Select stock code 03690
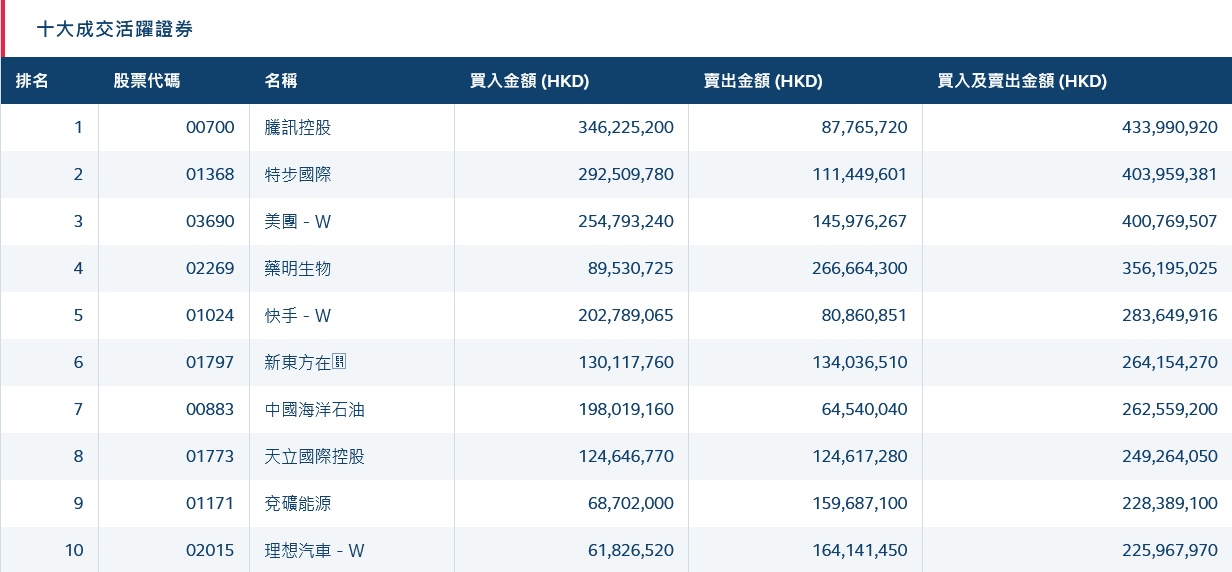 tap(210, 221)
